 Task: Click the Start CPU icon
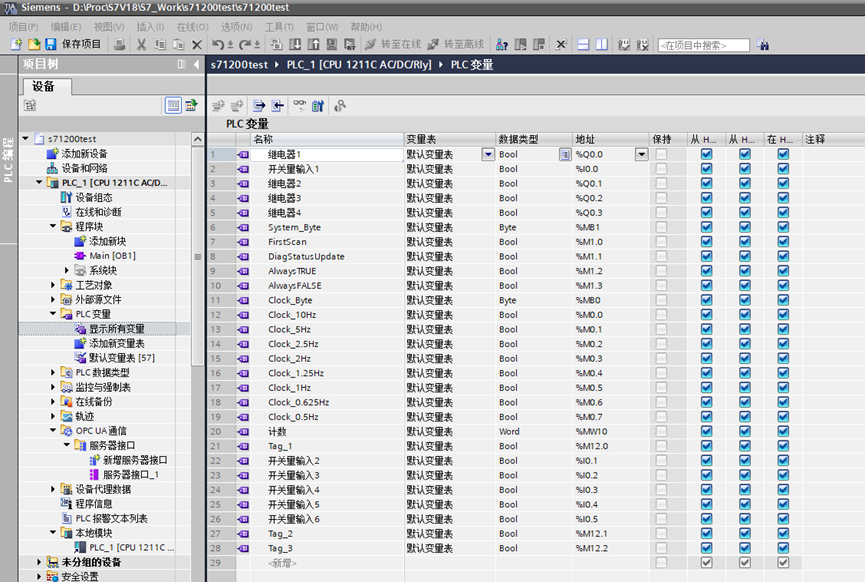520,45
